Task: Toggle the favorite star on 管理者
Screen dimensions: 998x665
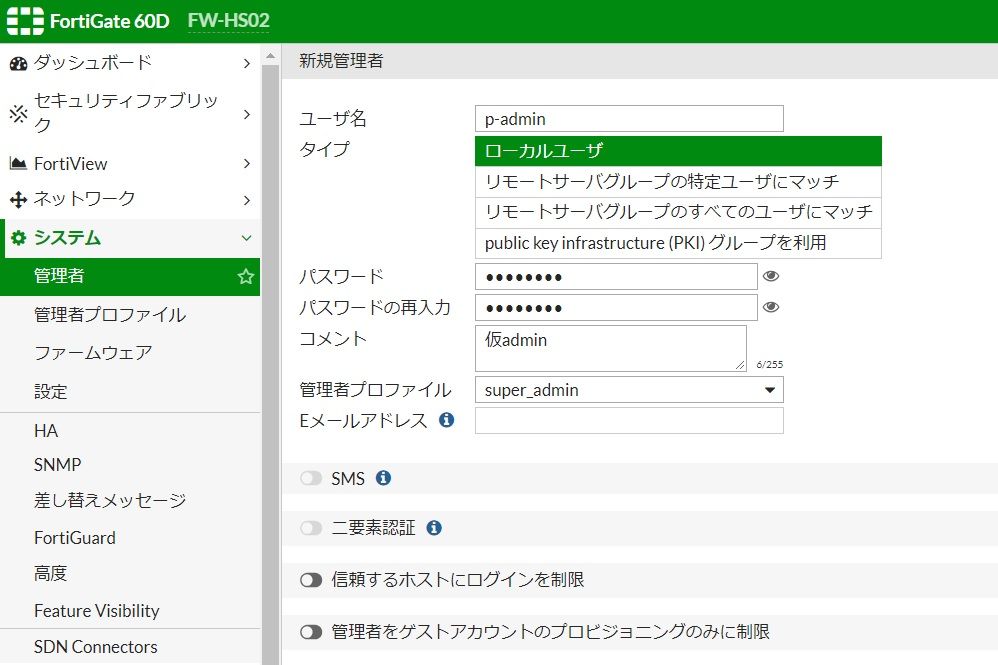Action: coord(245,276)
